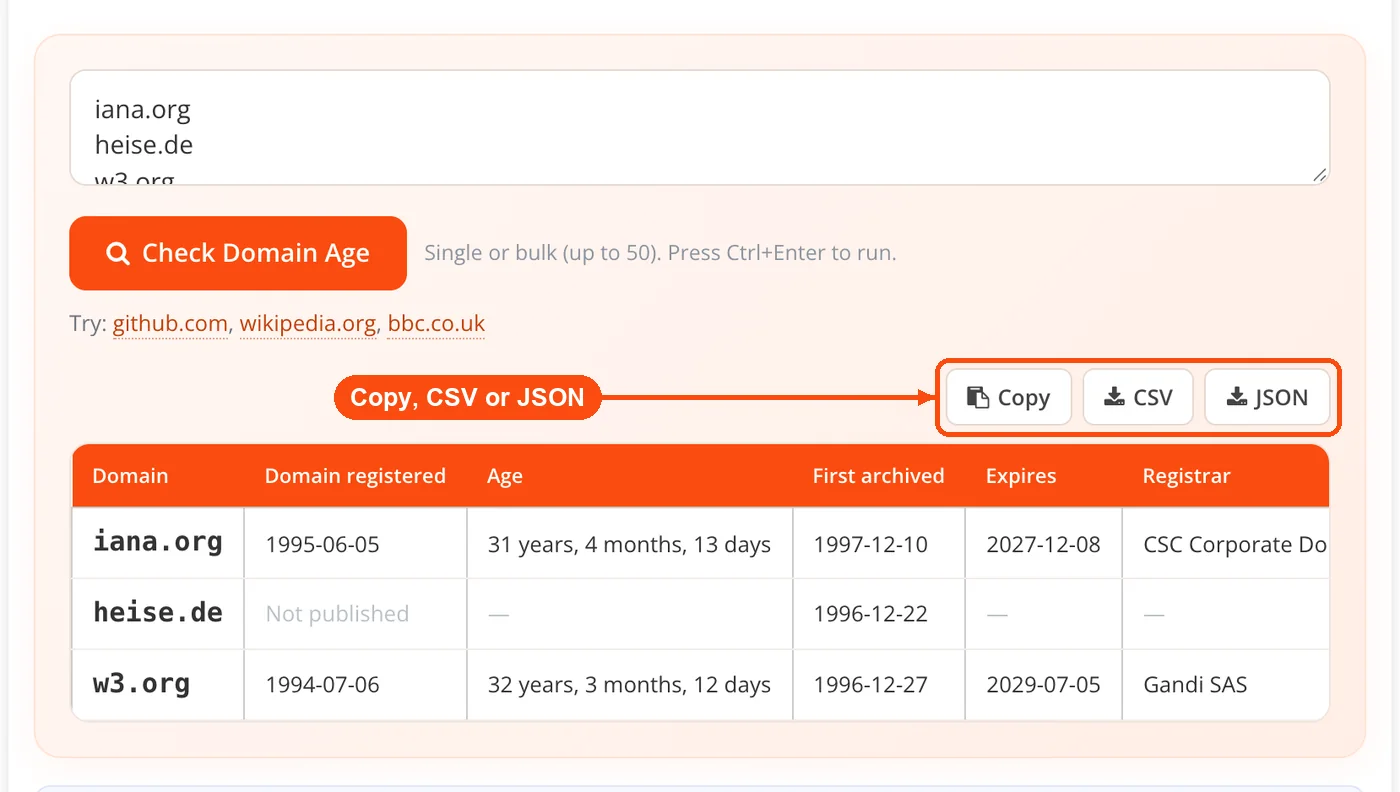
Task: Click the textarea resize handle corner
Action: (1319, 174)
